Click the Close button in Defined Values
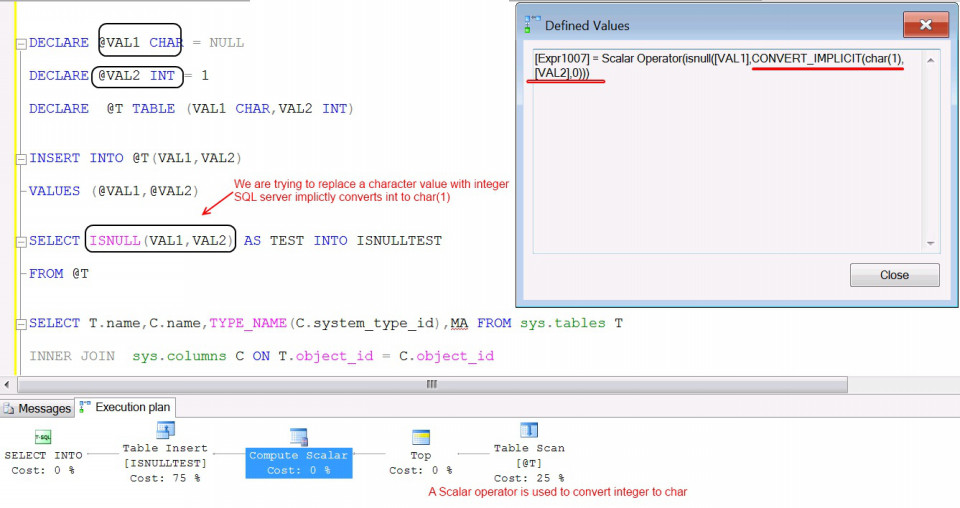This screenshot has height=508, width=960. (894, 275)
